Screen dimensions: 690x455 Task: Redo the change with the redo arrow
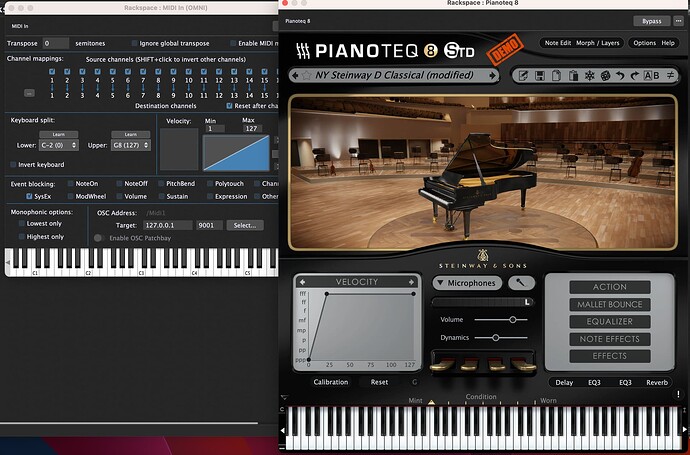pyautogui.click(x=635, y=76)
